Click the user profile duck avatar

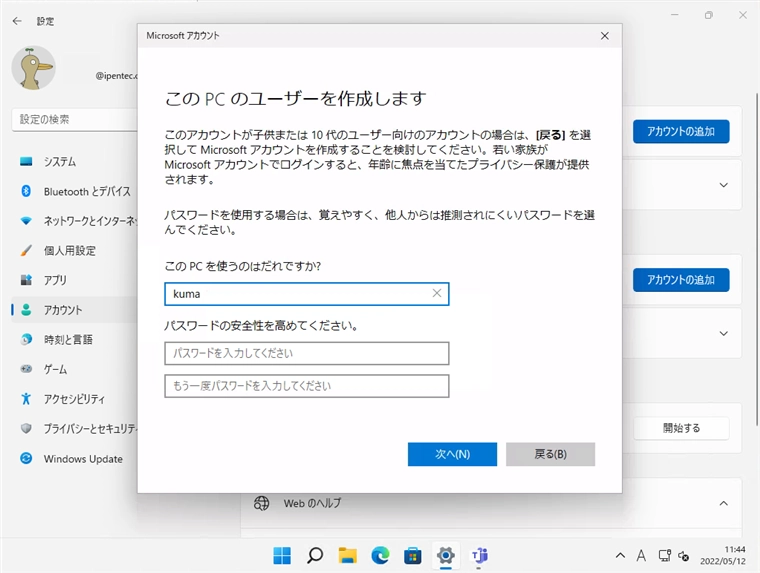coord(33,68)
